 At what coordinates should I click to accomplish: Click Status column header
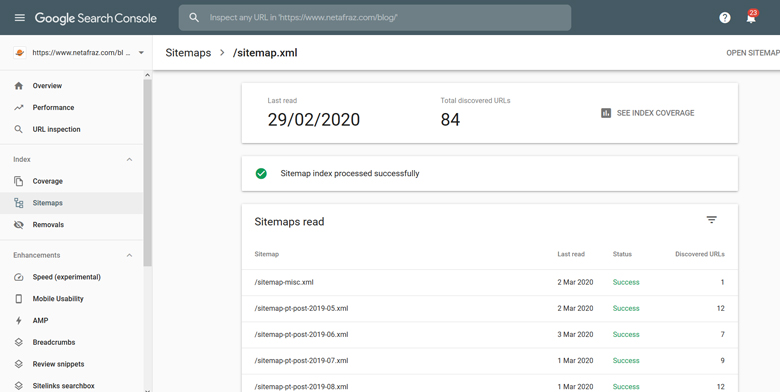point(622,254)
